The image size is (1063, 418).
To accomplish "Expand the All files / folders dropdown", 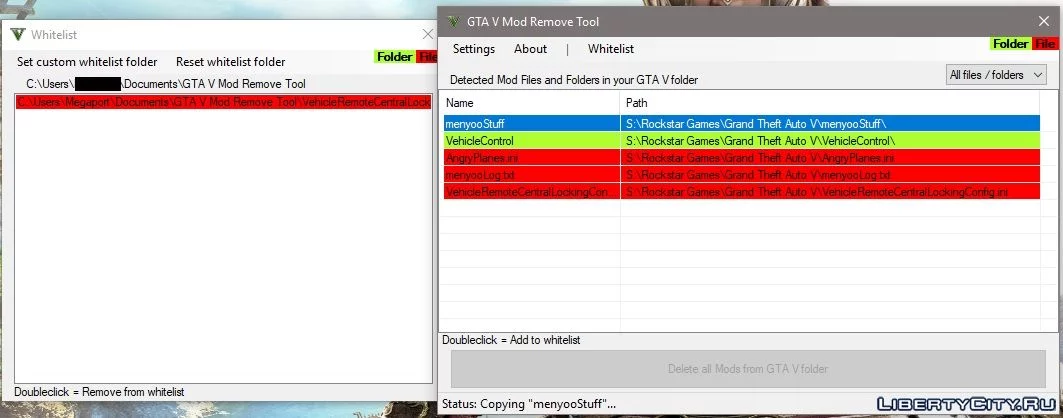I will (996, 75).
